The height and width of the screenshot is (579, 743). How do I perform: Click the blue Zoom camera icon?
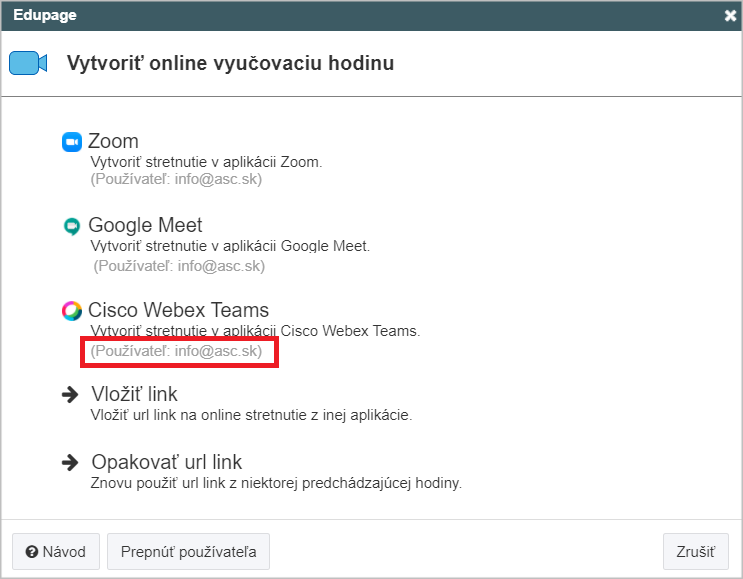(x=72, y=142)
